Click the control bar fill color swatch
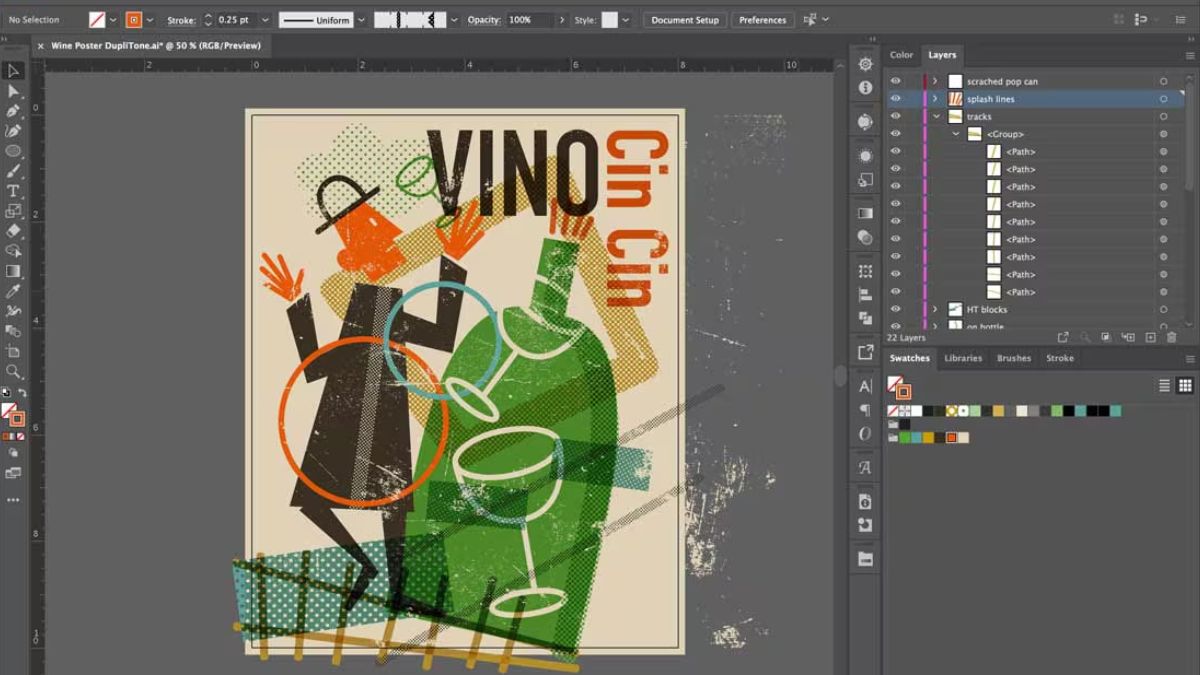This screenshot has width=1200, height=675. pos(97,20)
